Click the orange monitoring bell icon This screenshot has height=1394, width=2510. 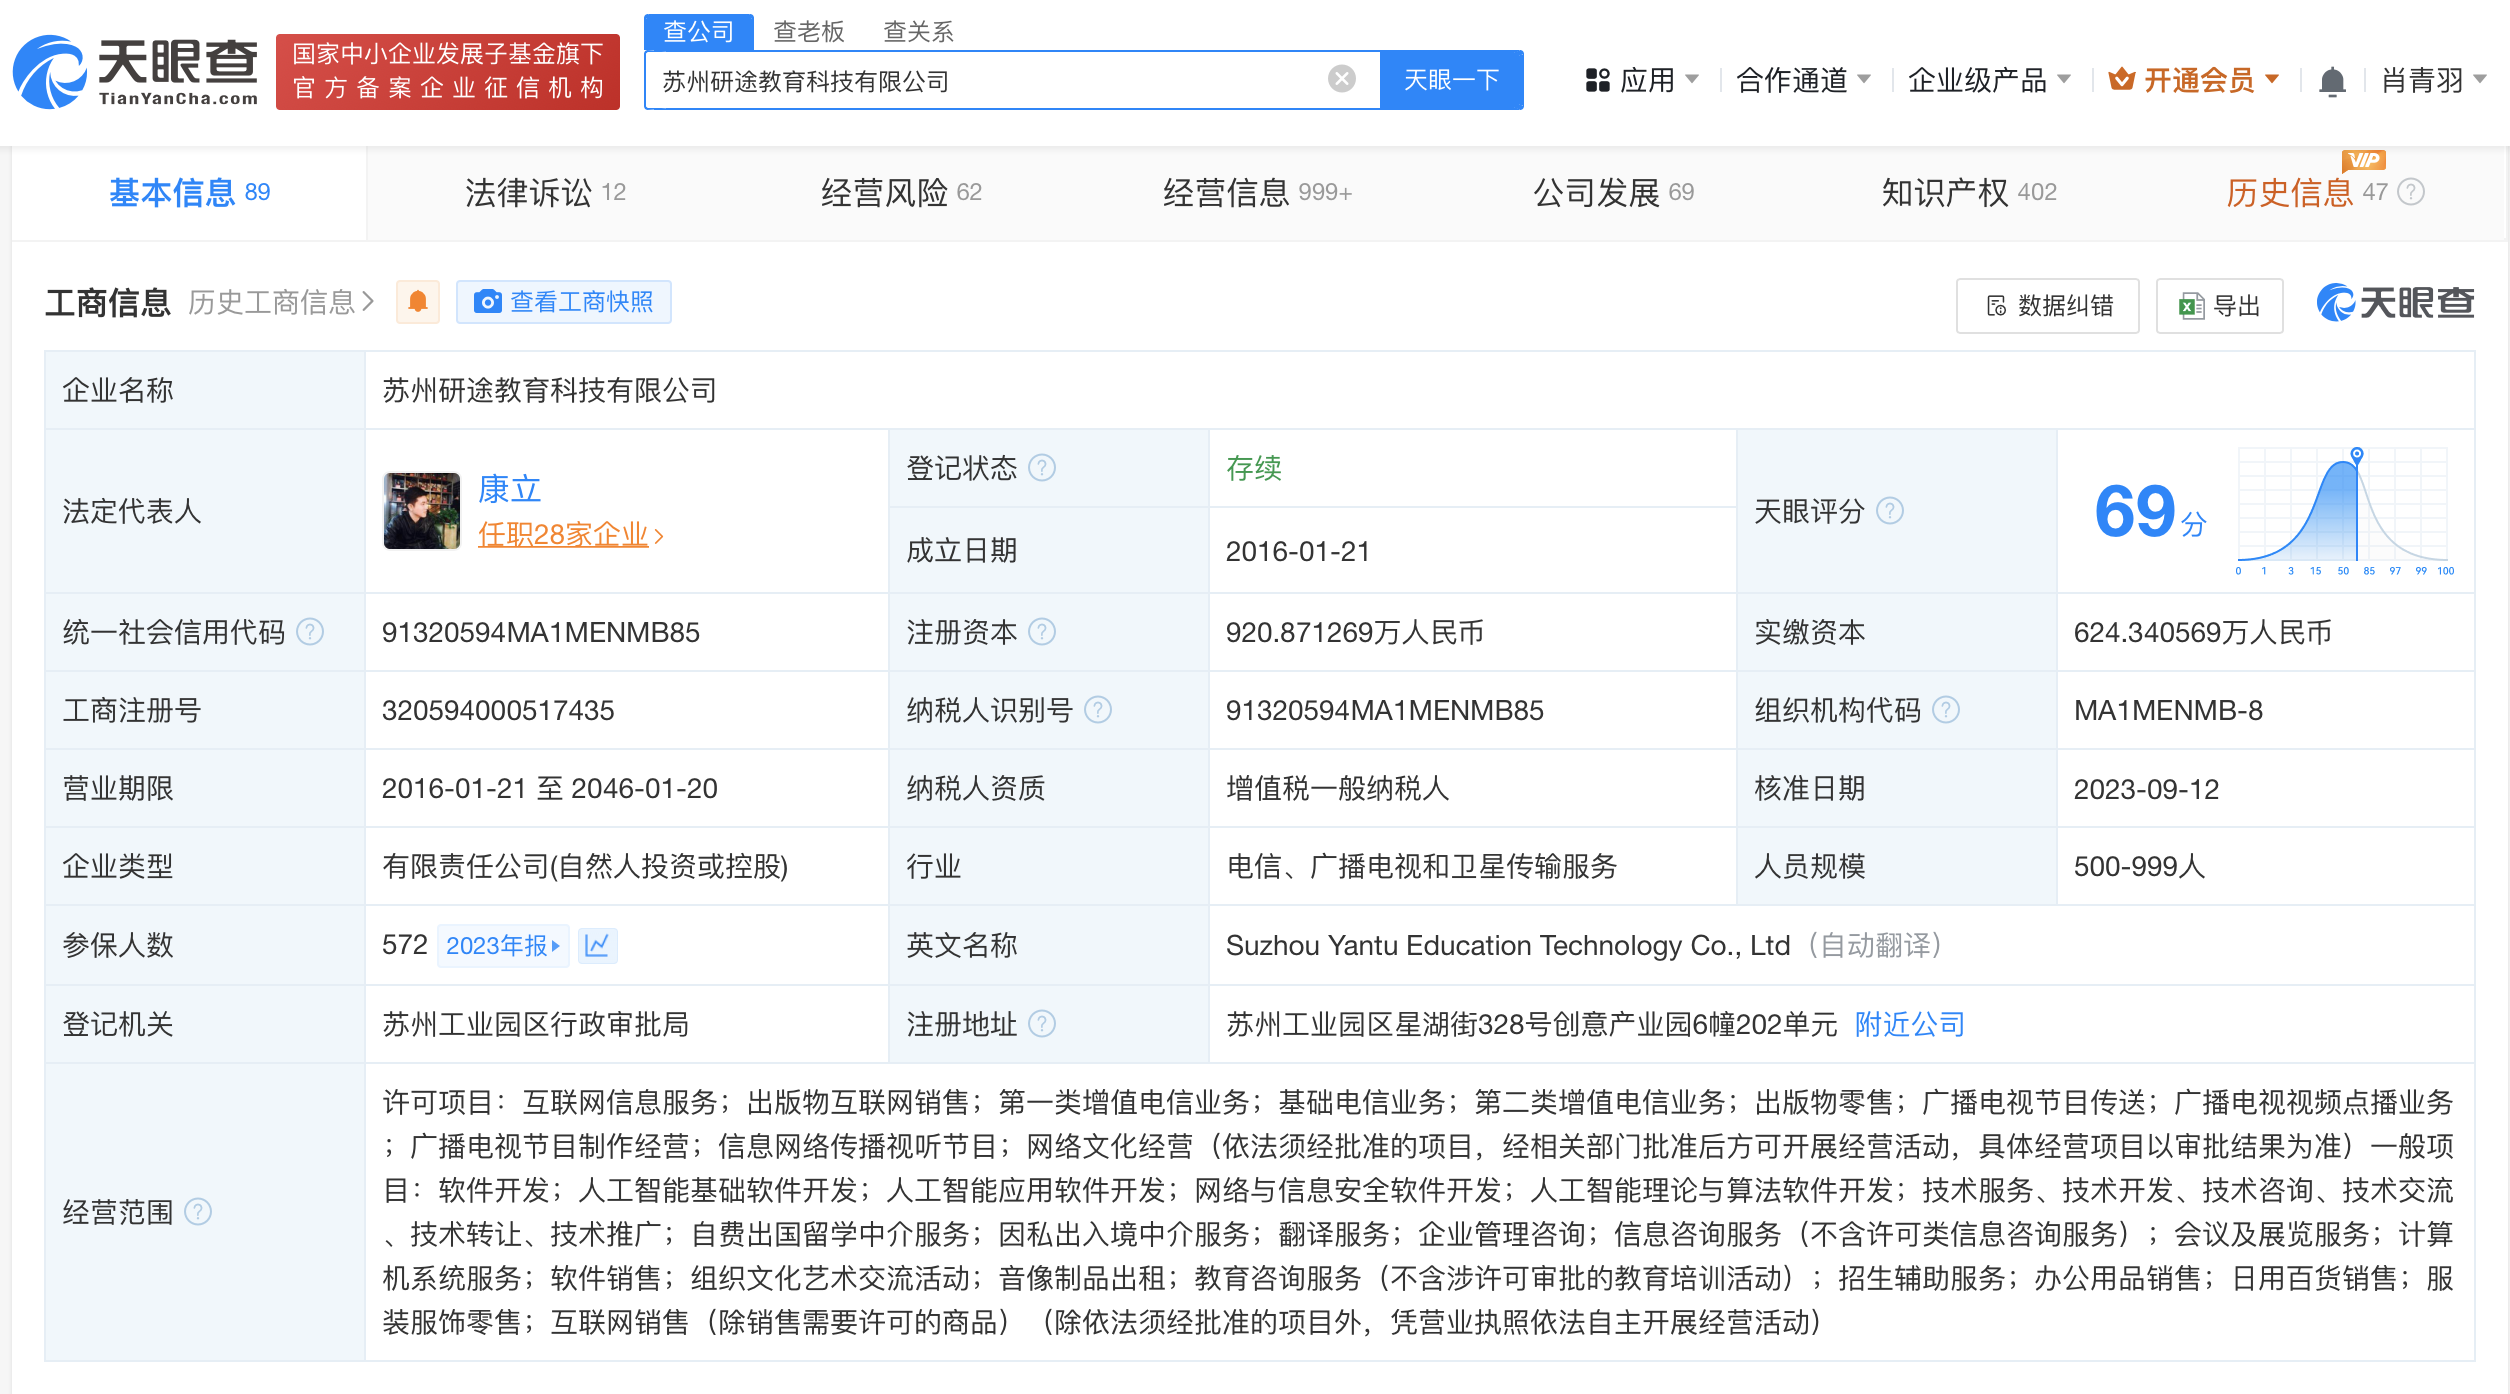(418, 301)
